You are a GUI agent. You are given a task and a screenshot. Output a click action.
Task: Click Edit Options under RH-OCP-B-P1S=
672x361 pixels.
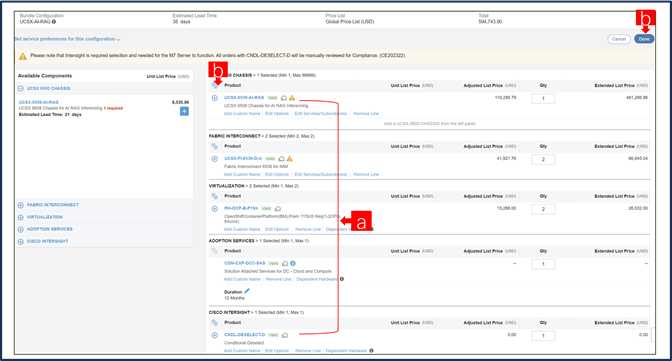[x=277, y=229]
